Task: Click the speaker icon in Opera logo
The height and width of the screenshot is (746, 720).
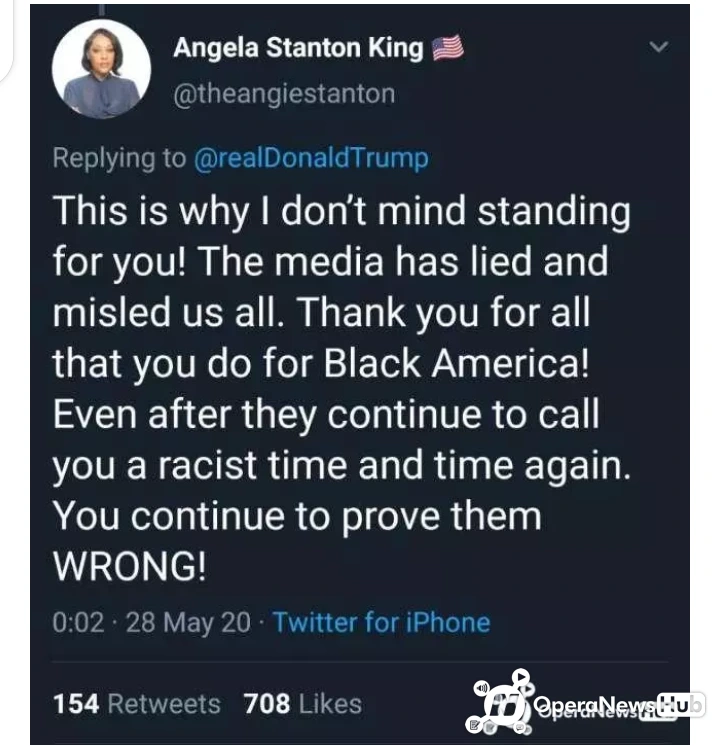Action: click(x=482, y=687)
